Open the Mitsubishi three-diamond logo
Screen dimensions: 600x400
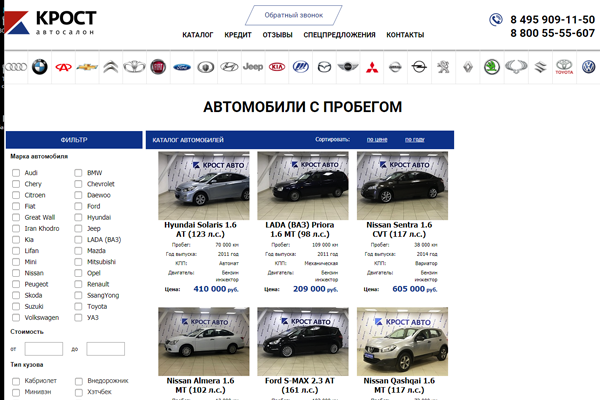click(371, 67)
